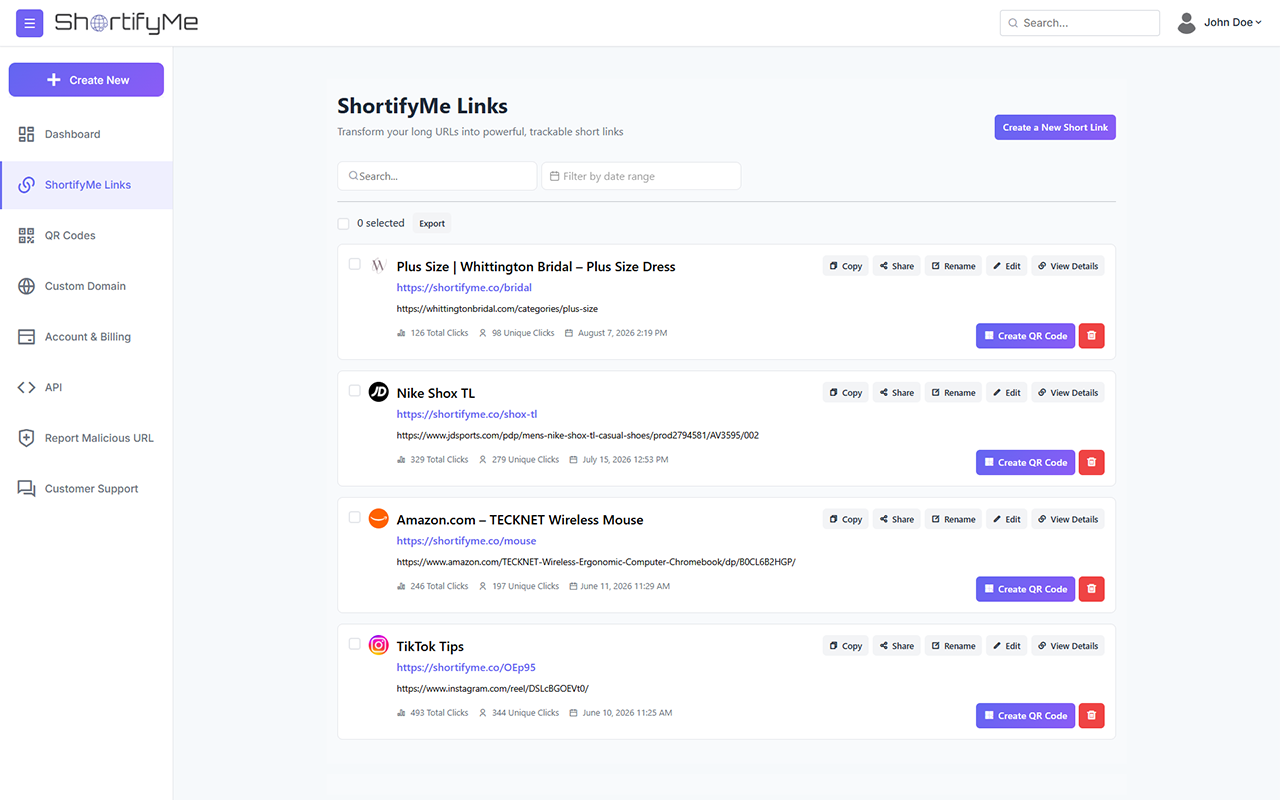Open the shortifyme.co/mouse short link
Image resolution: width=1280 pixels, height=800 pixels.
(x=466, y=541)
